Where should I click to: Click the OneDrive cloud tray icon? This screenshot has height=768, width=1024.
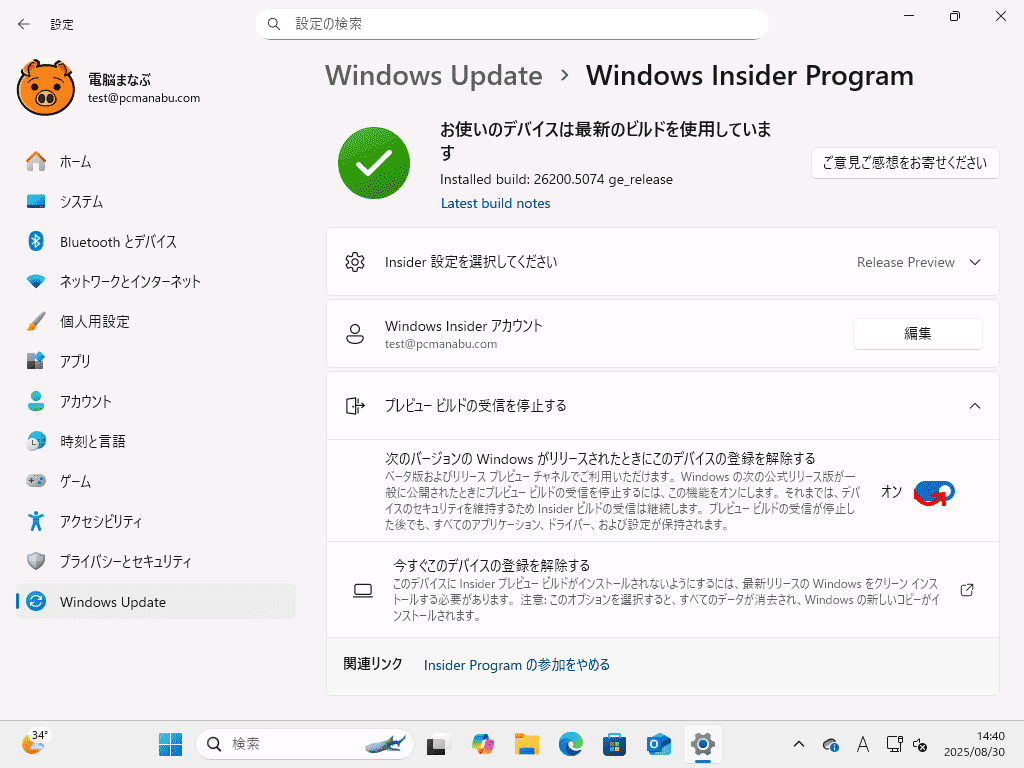[831, 744]
